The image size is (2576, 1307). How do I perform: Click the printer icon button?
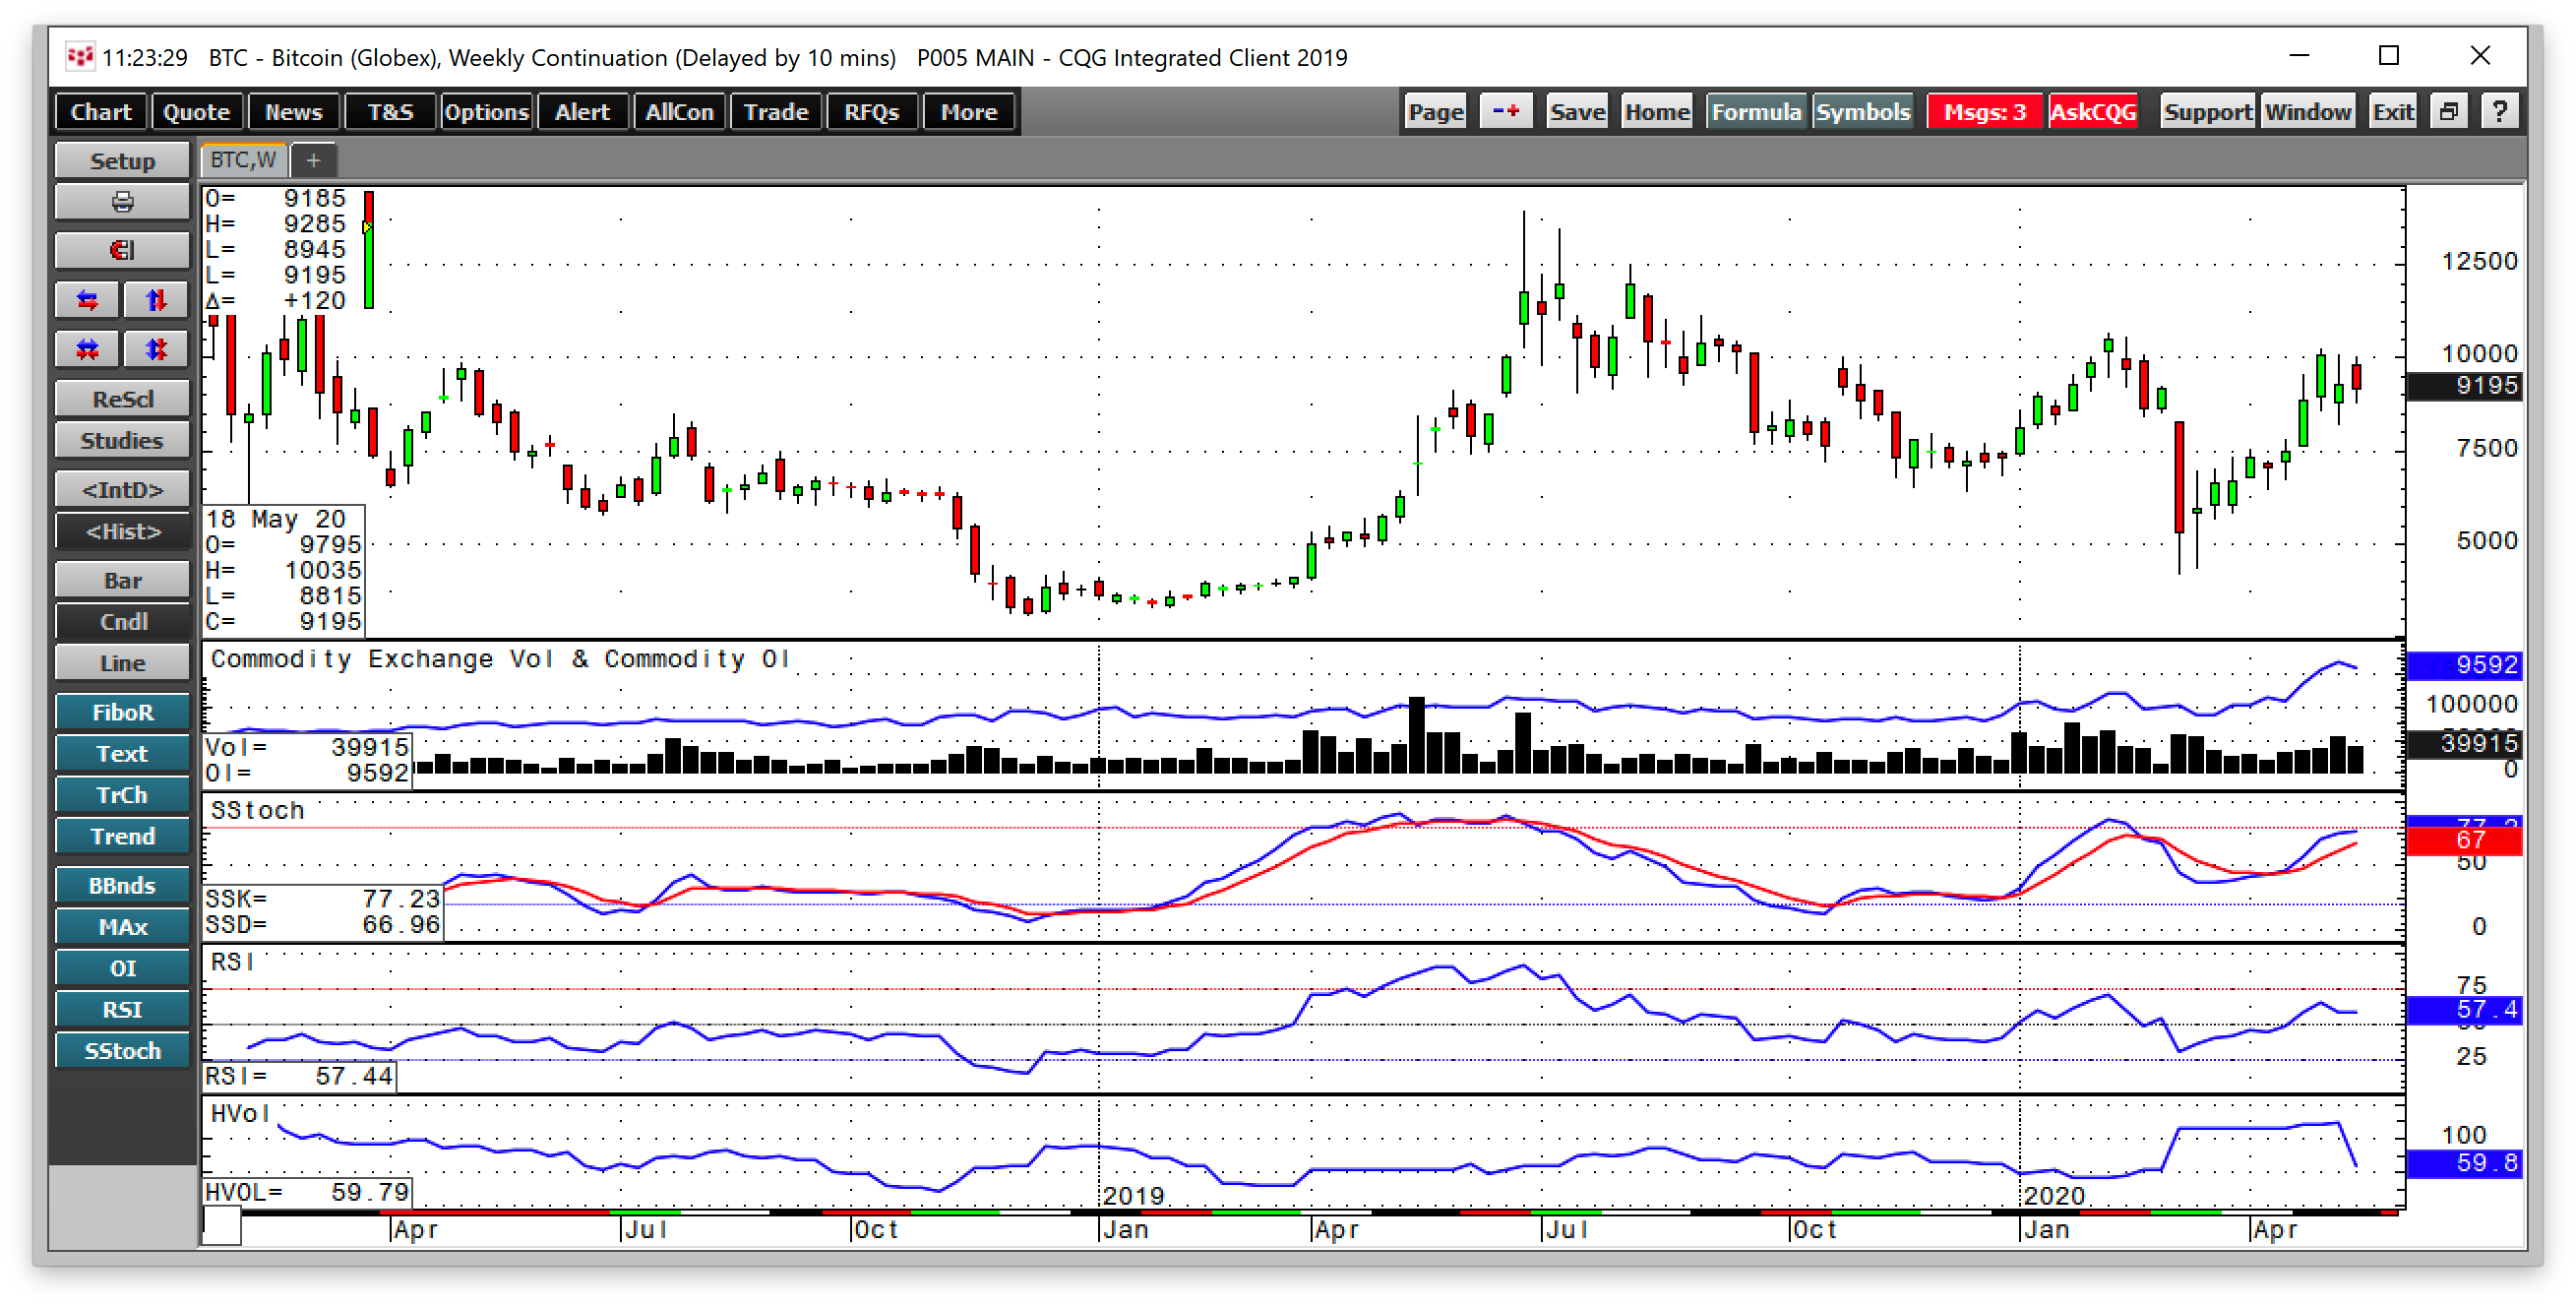pos(122,203)
